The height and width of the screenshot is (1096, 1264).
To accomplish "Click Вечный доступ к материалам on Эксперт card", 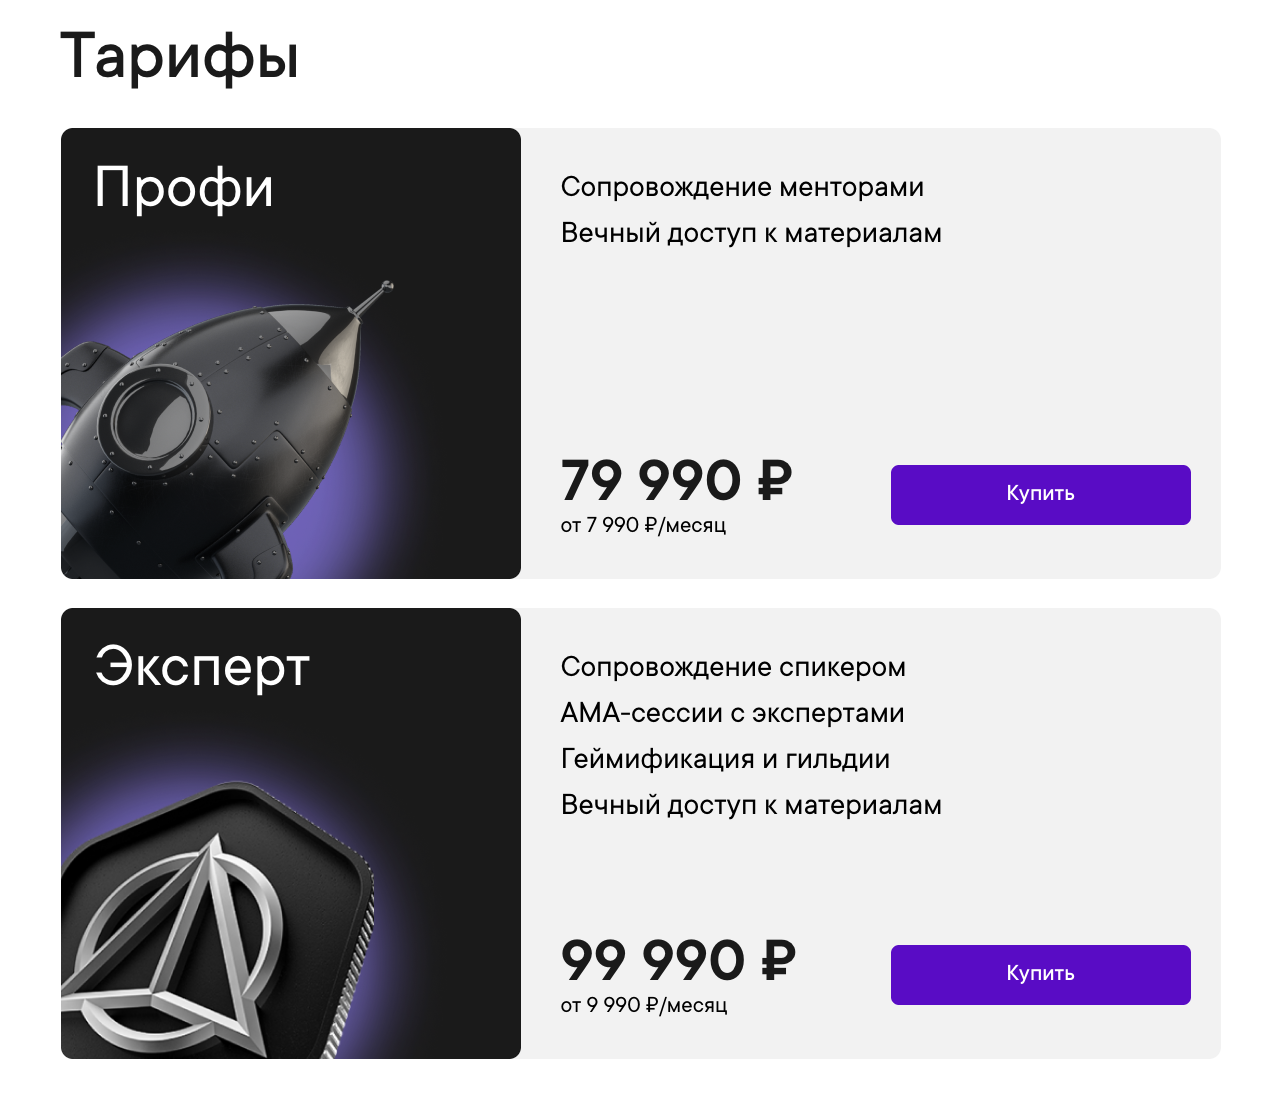I will click(751, 805).
